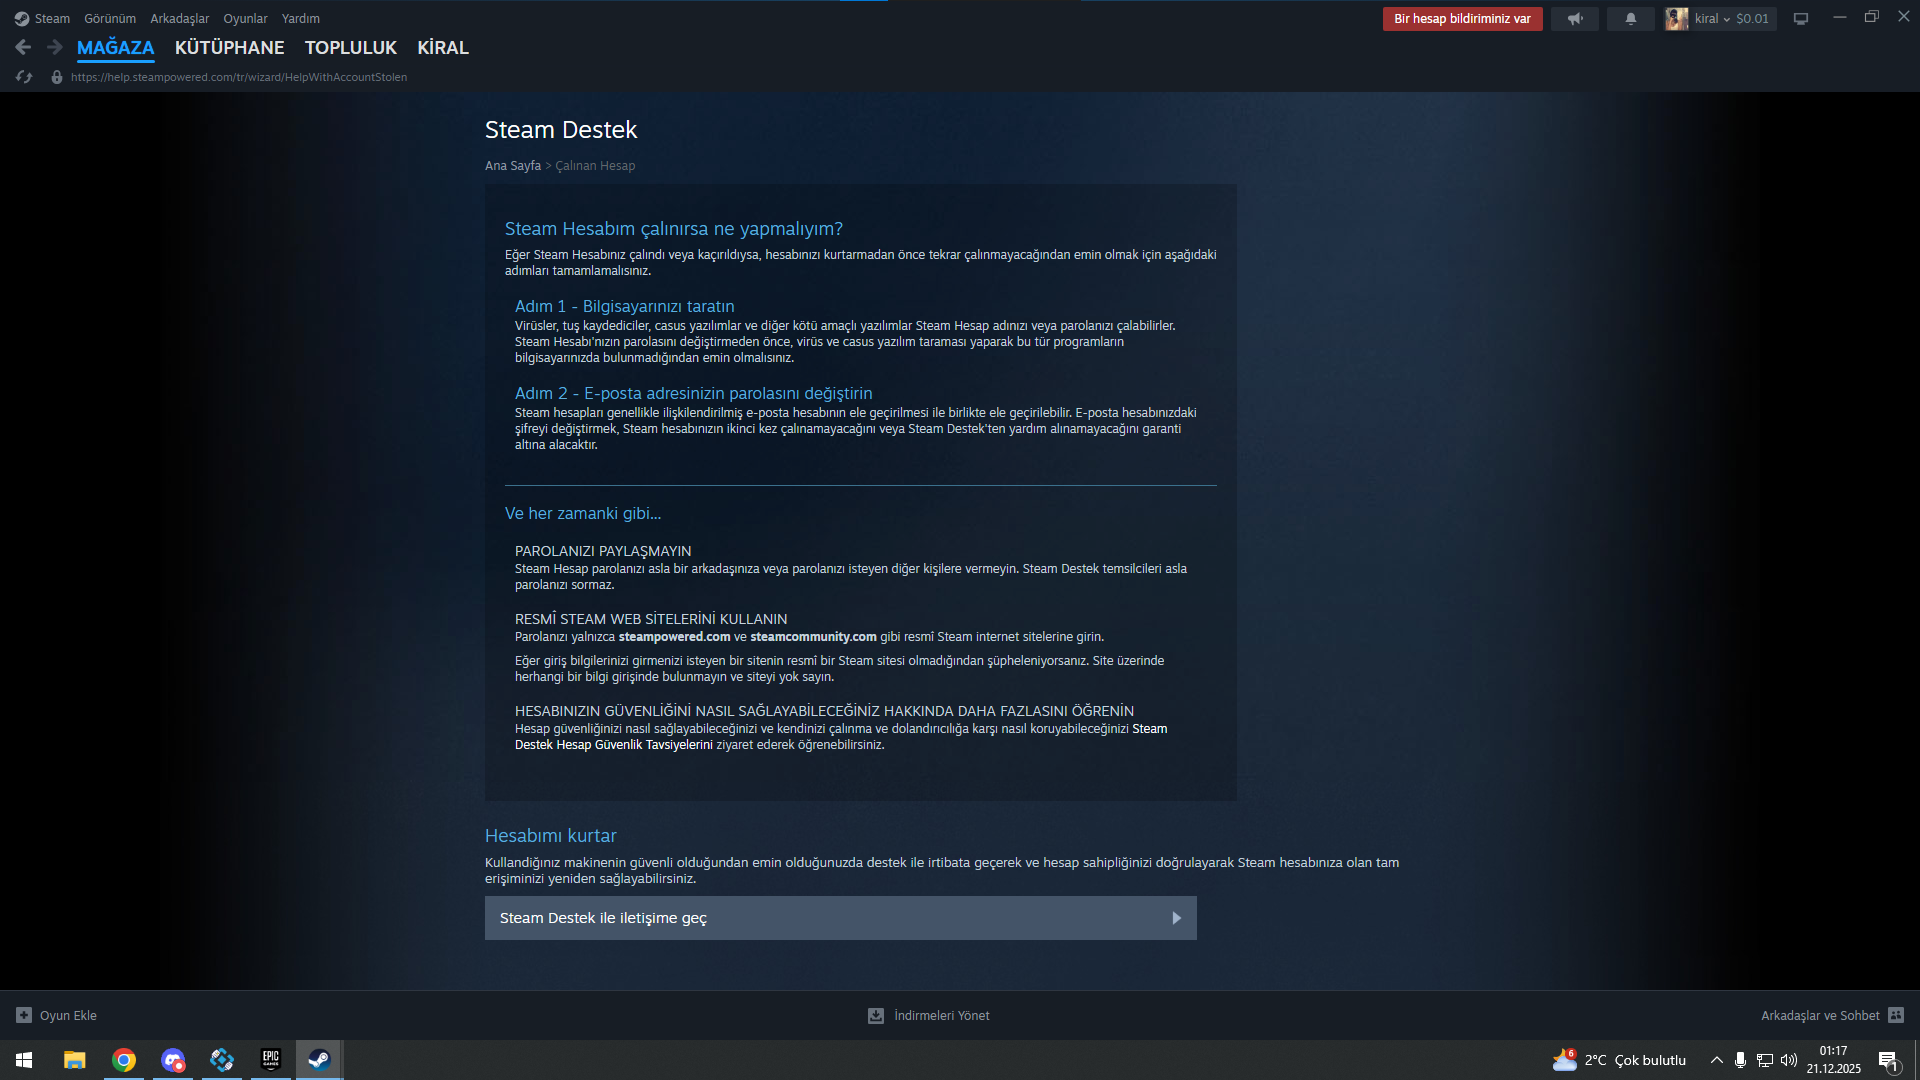Click 'Adım 1 - Bilgisayarınızı taratın' heading
Viewport: 1920px width, 1080px height.
(625, 306)
